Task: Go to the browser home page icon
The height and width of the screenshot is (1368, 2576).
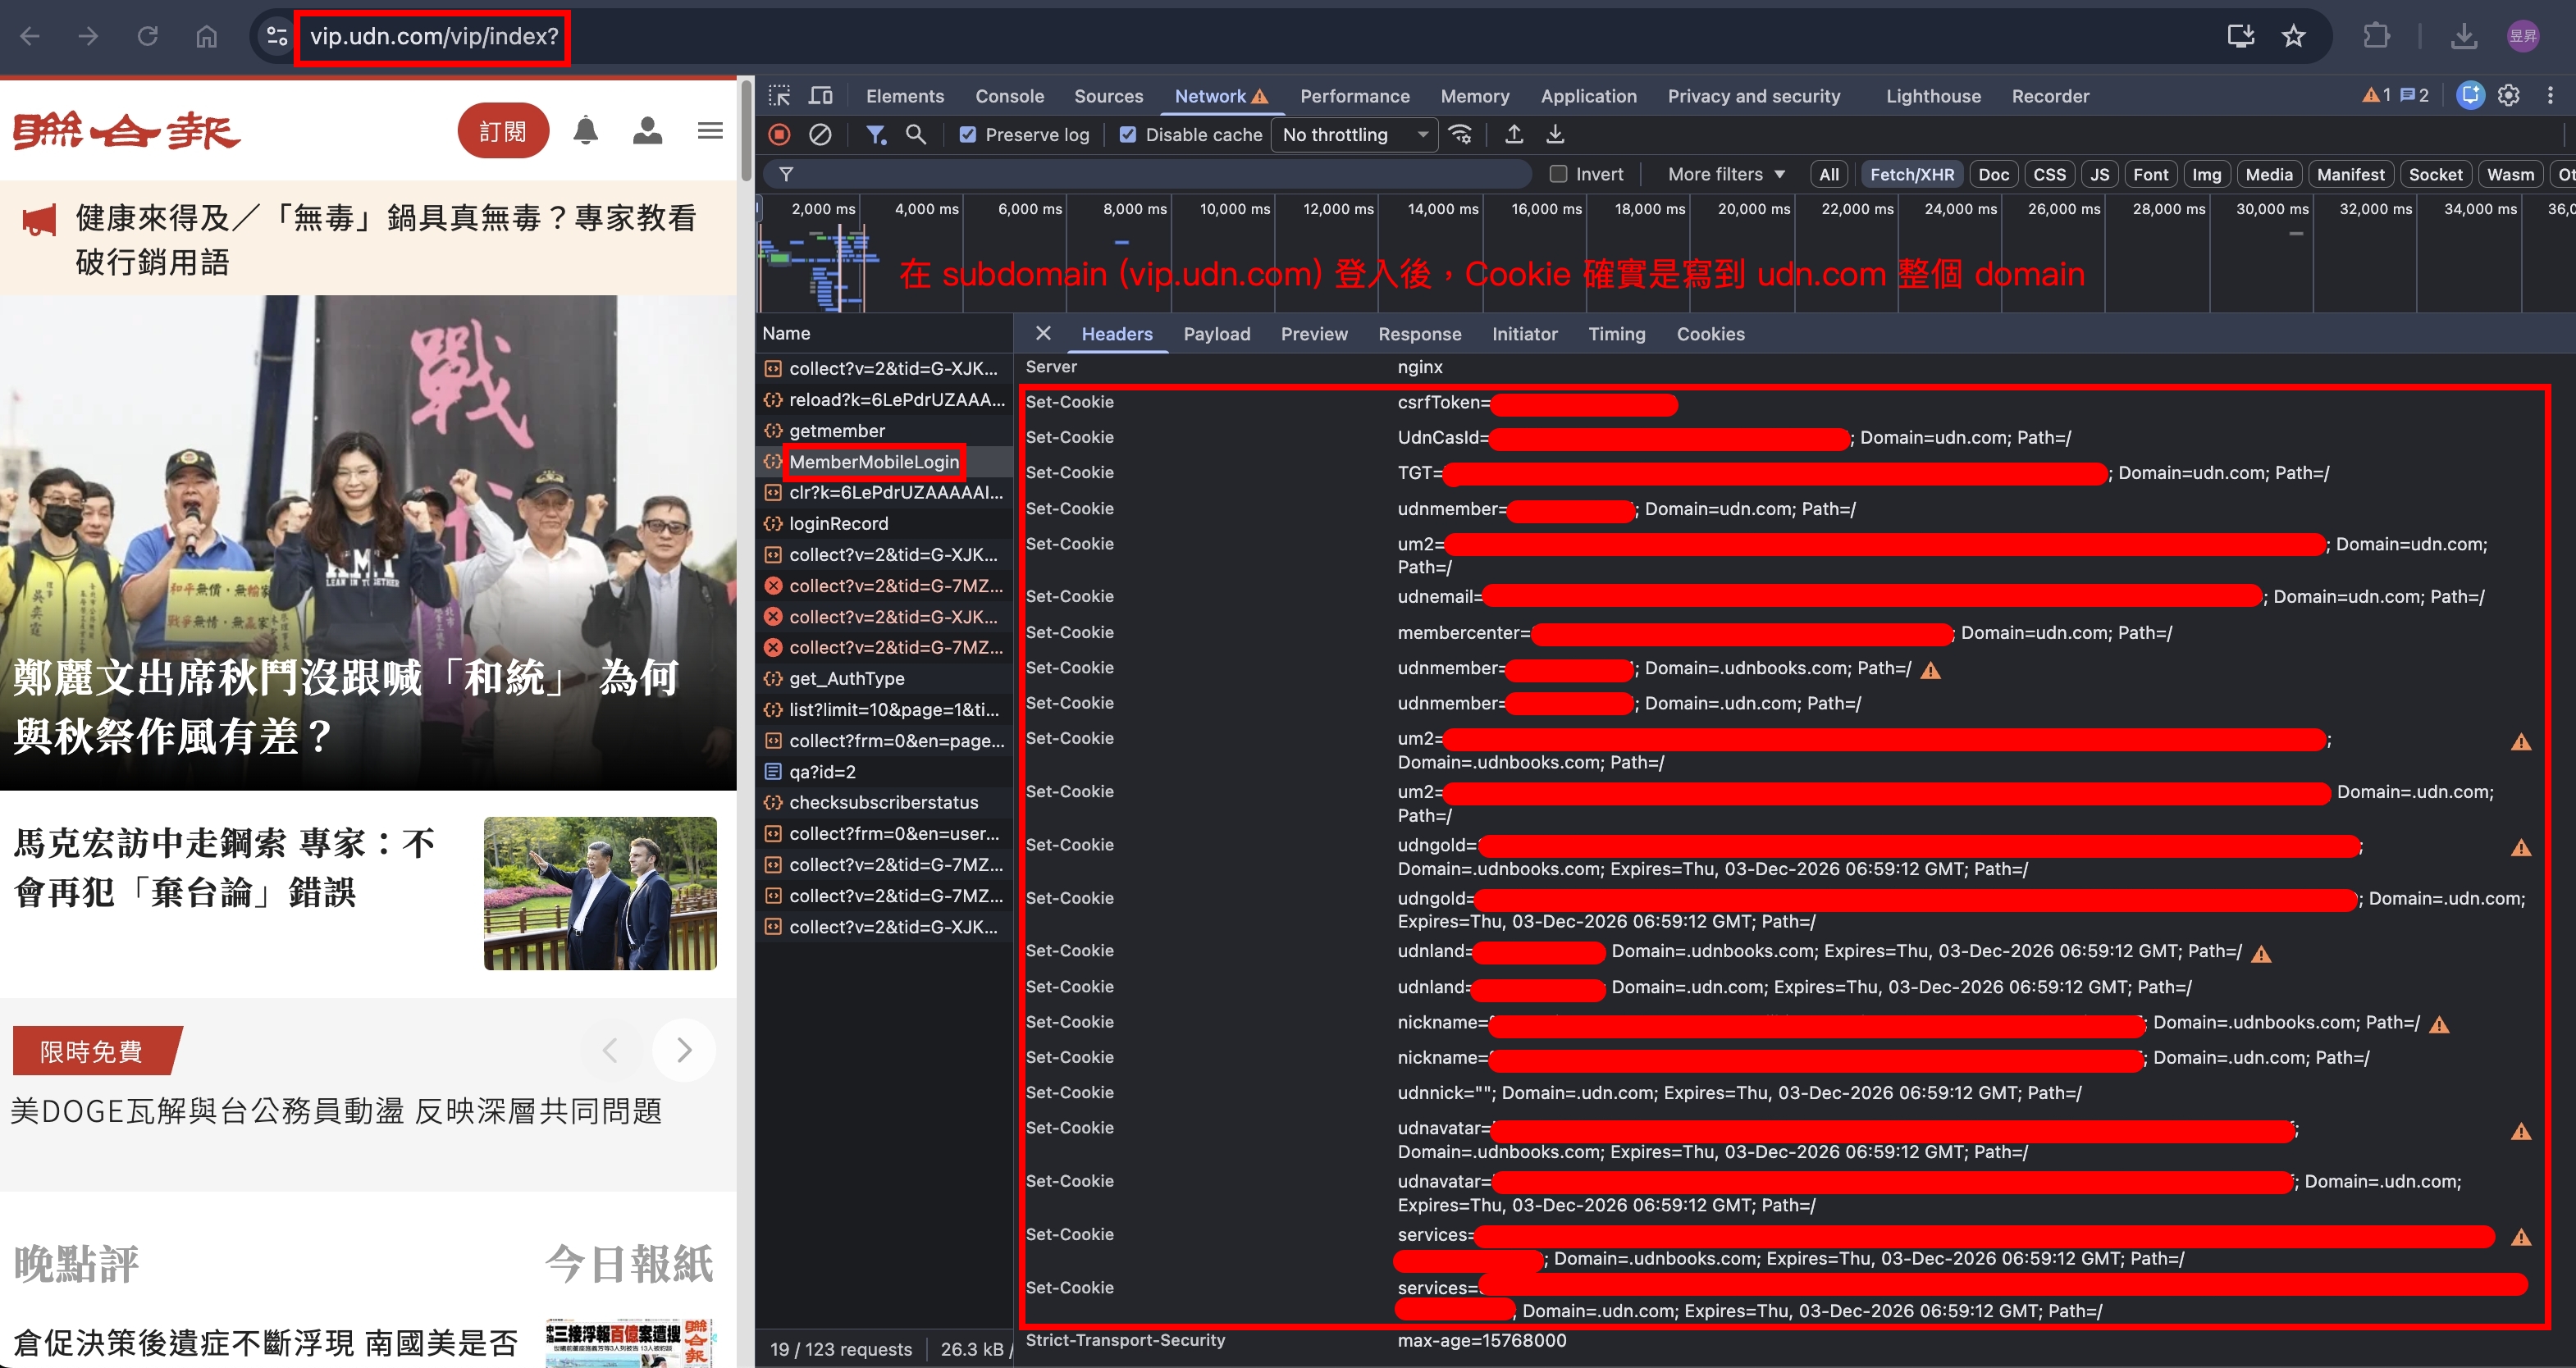Action: pyautogui.click(x=206, y=37)
